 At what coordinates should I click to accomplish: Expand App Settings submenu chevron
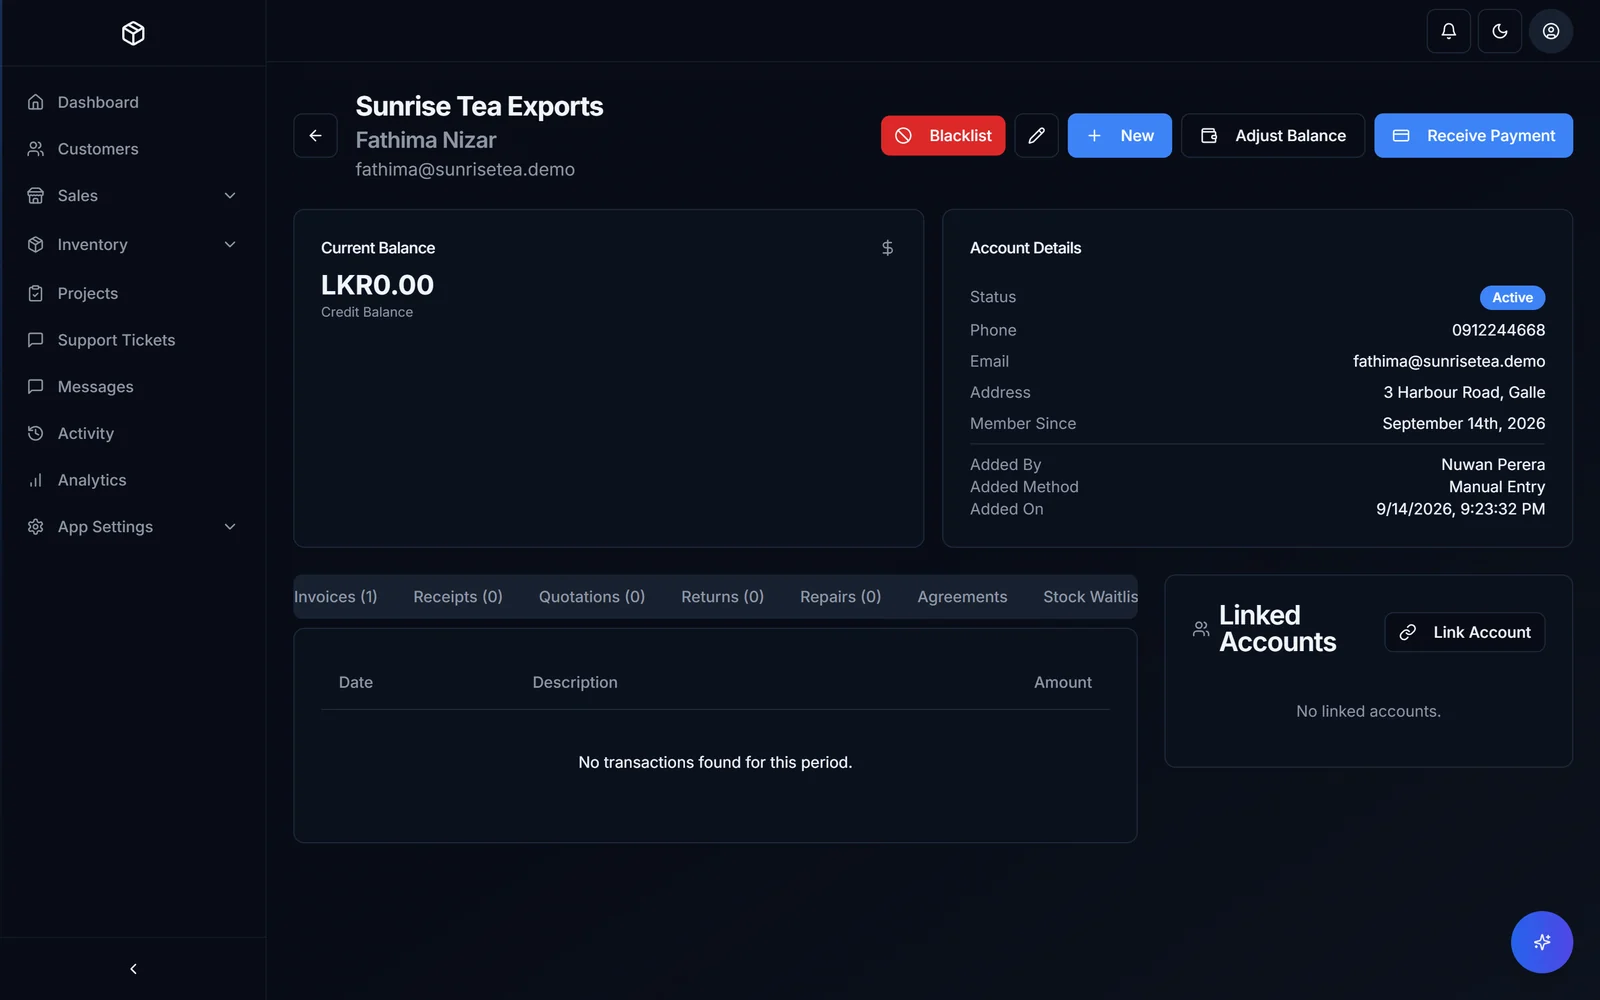click(230, 527)
